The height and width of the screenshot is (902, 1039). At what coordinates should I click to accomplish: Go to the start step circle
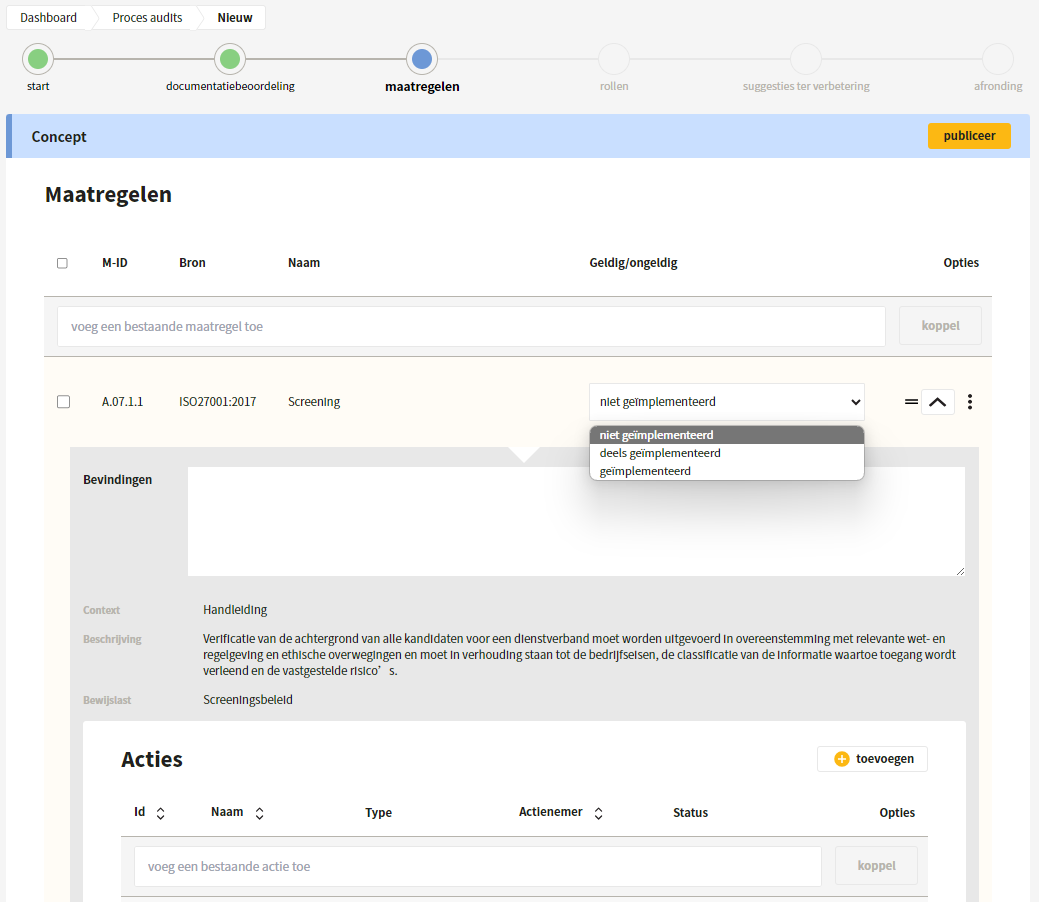(38, 59)
